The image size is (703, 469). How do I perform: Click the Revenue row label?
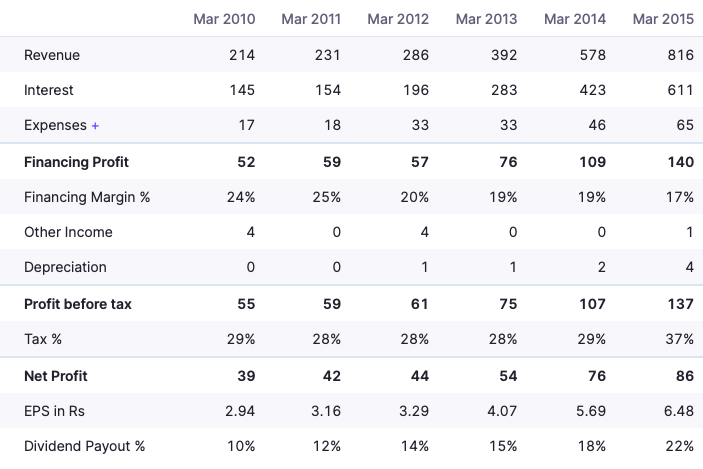52,55
